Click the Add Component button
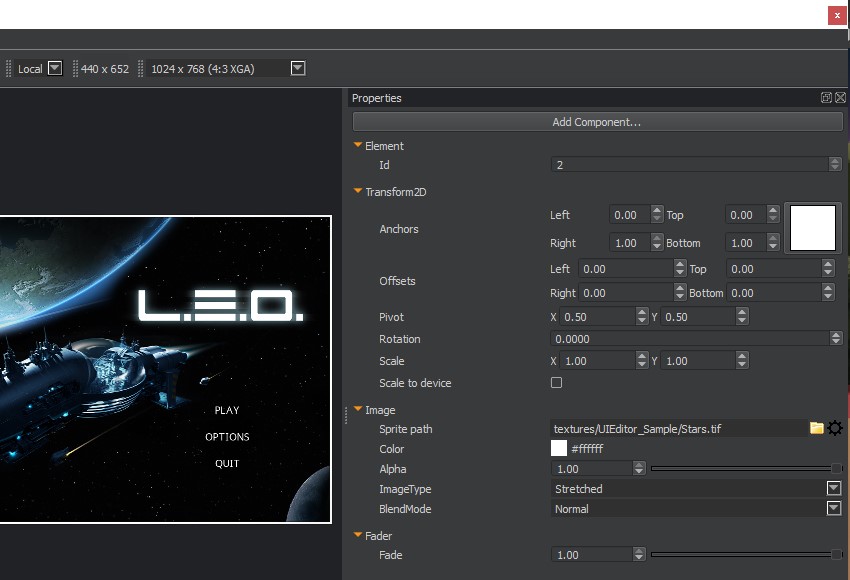This screenshot has height=580, width=850. pos(597,122)
